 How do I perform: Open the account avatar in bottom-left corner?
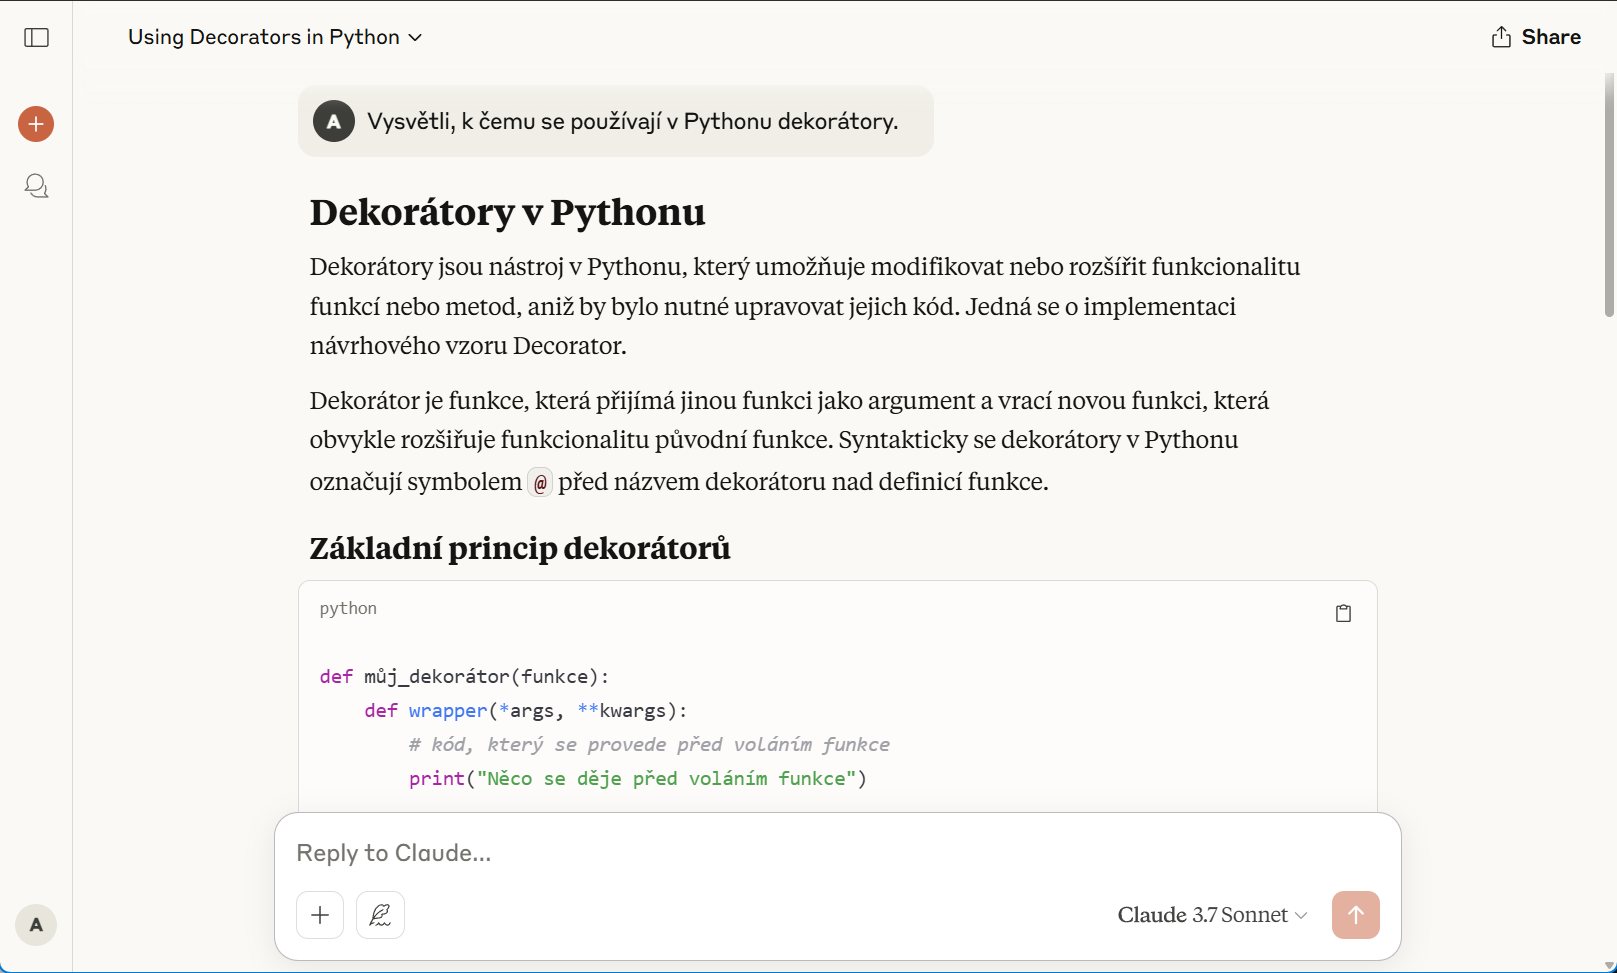point(36,925)
